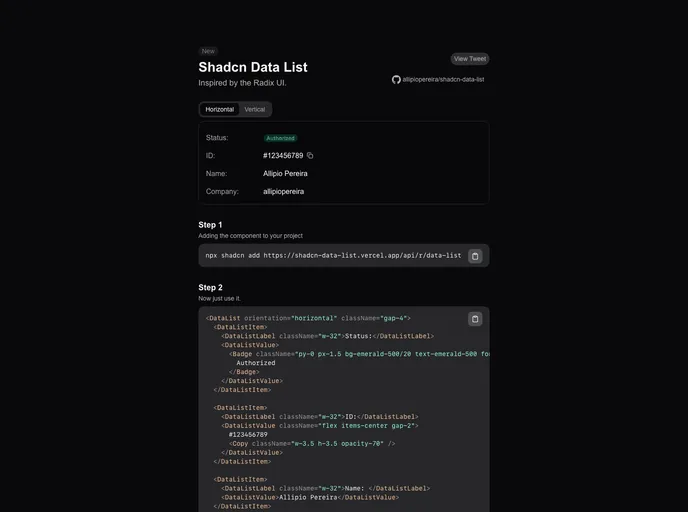Click the '#123456789' line in code block

248,435
